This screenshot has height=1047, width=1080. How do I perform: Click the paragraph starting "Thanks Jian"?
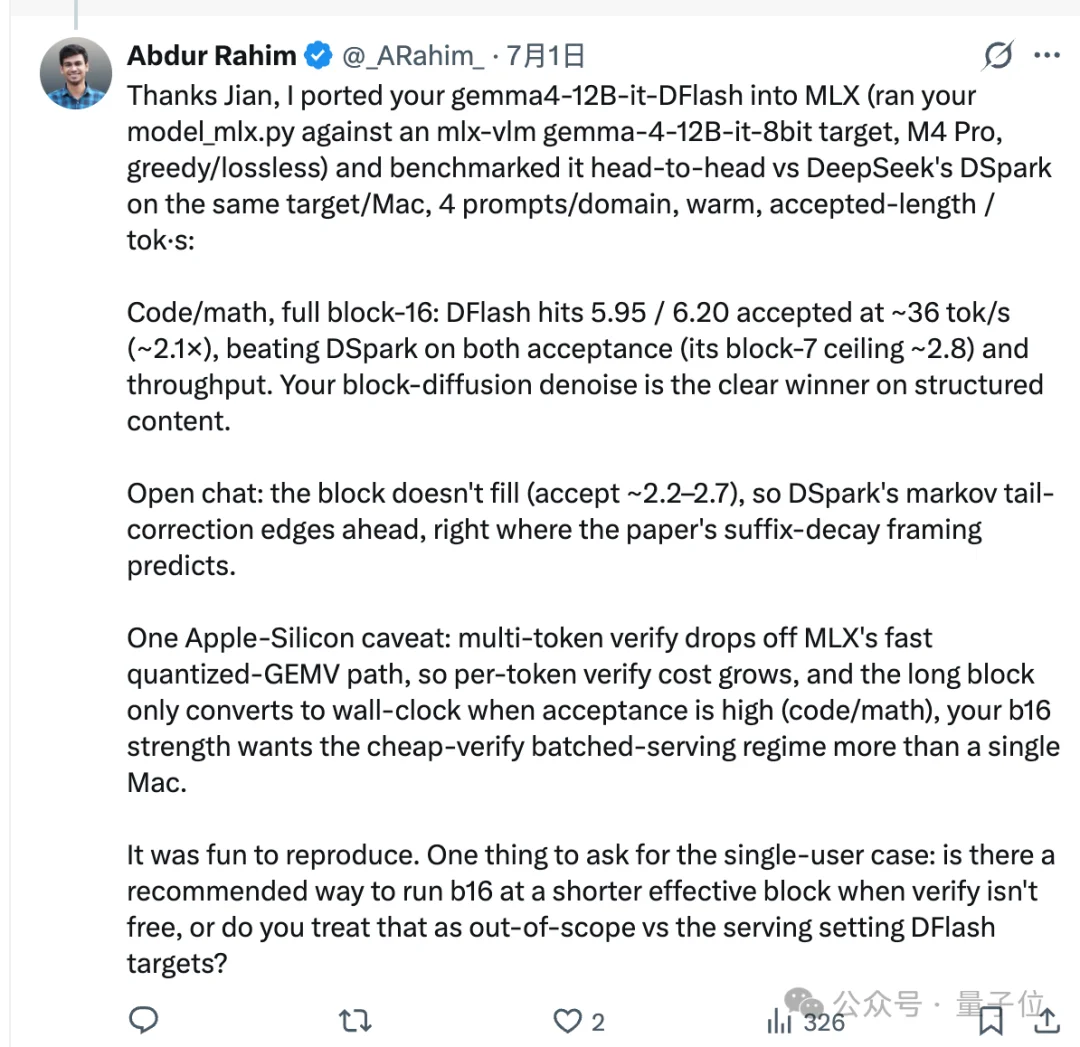pyautogui.click(x=589, y=168)
